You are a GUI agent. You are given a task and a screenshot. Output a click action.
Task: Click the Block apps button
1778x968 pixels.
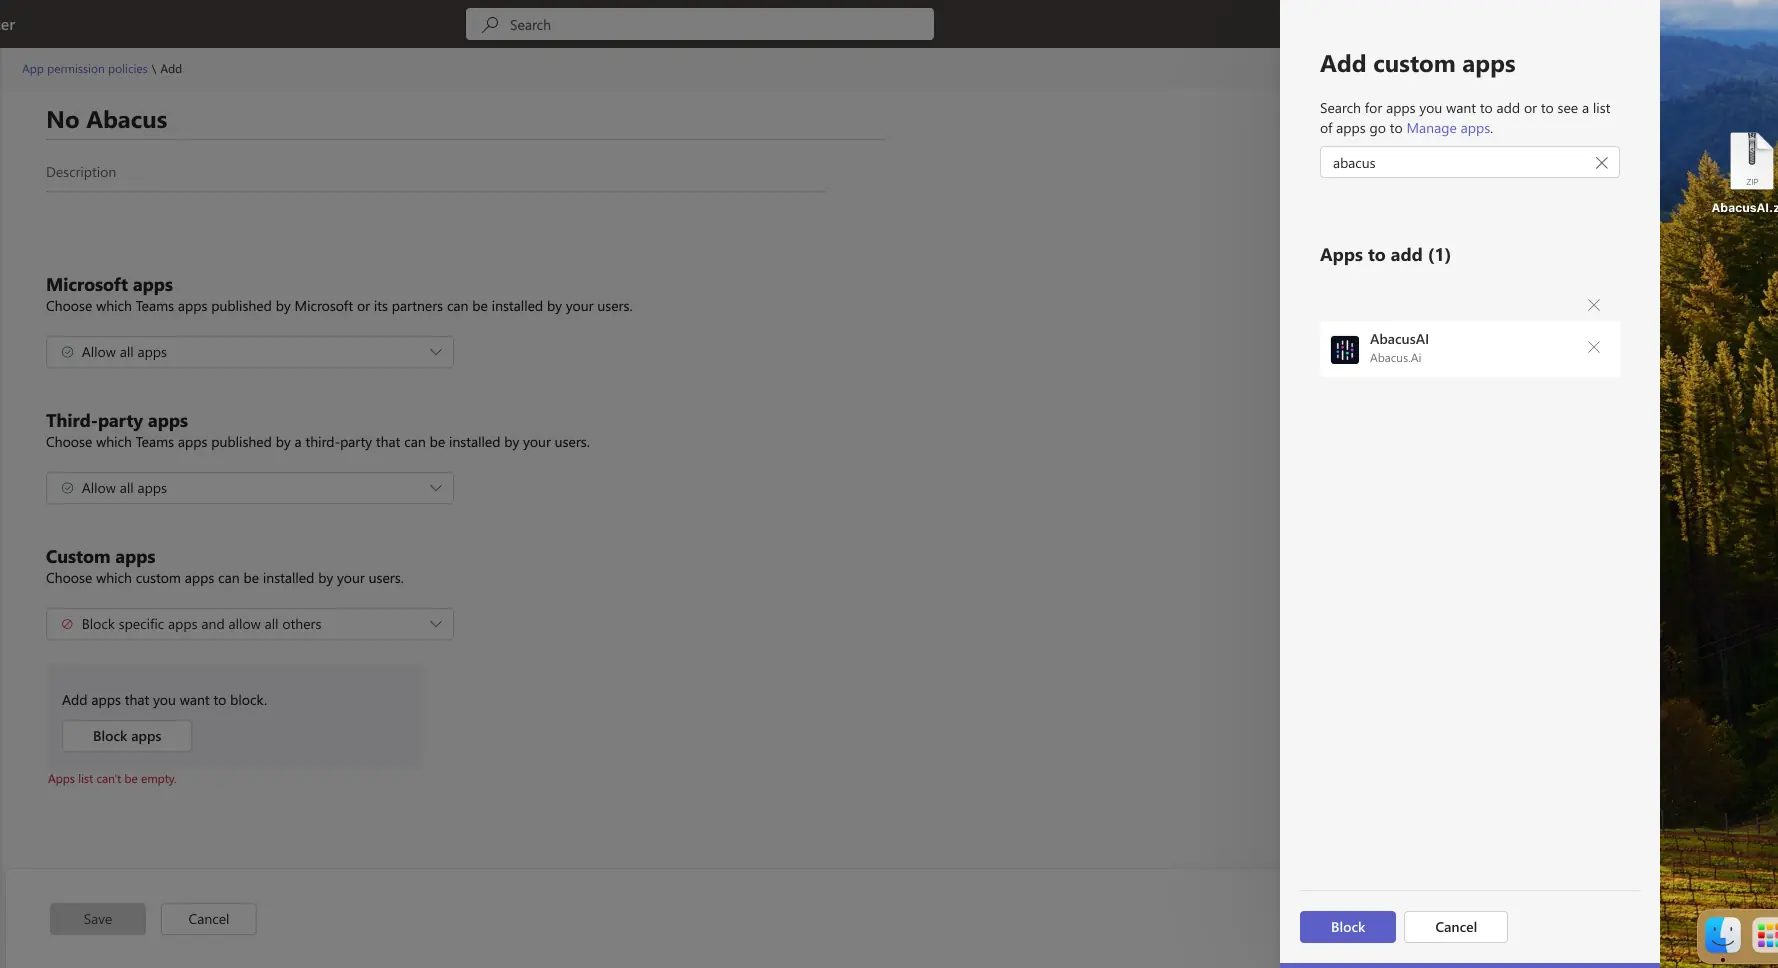click(127, 736)
